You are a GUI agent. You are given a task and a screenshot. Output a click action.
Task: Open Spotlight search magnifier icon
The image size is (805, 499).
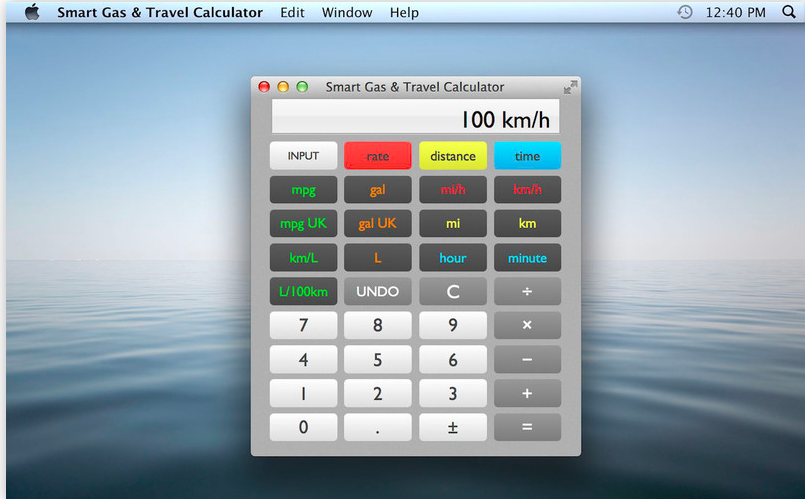(x=787, y=12)
